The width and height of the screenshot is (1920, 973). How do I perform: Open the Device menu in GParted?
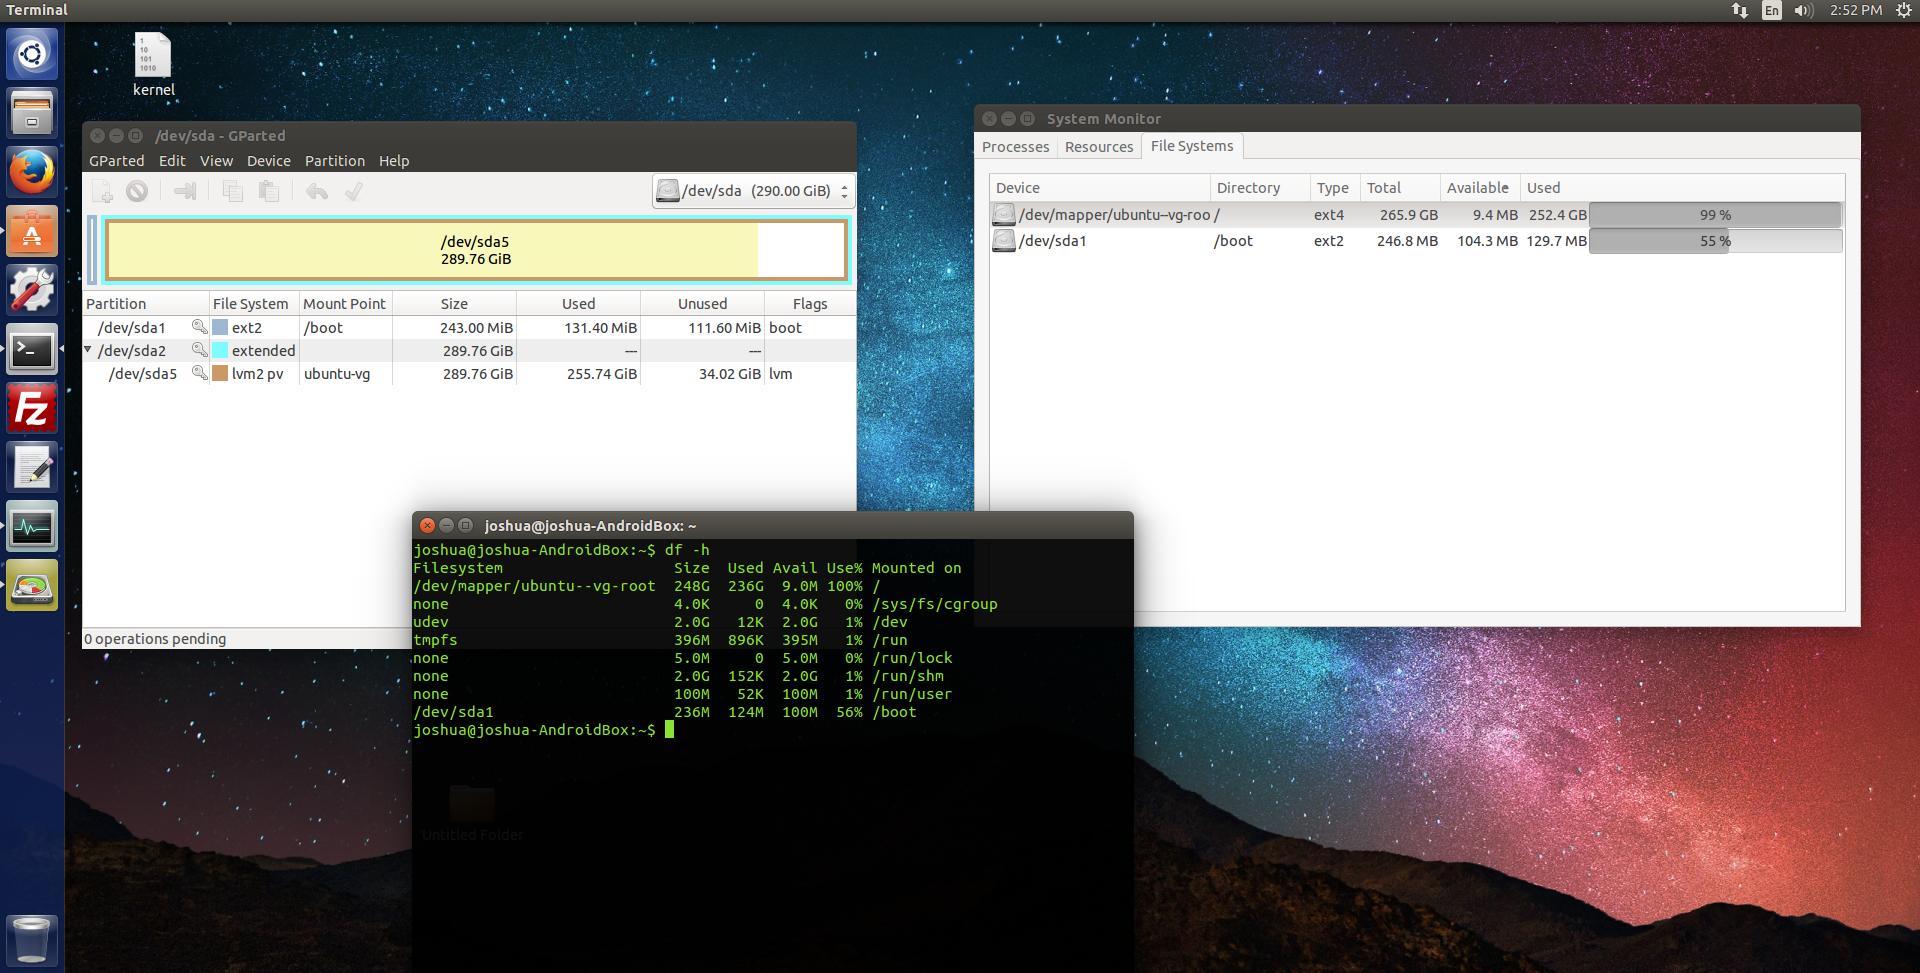269,161
